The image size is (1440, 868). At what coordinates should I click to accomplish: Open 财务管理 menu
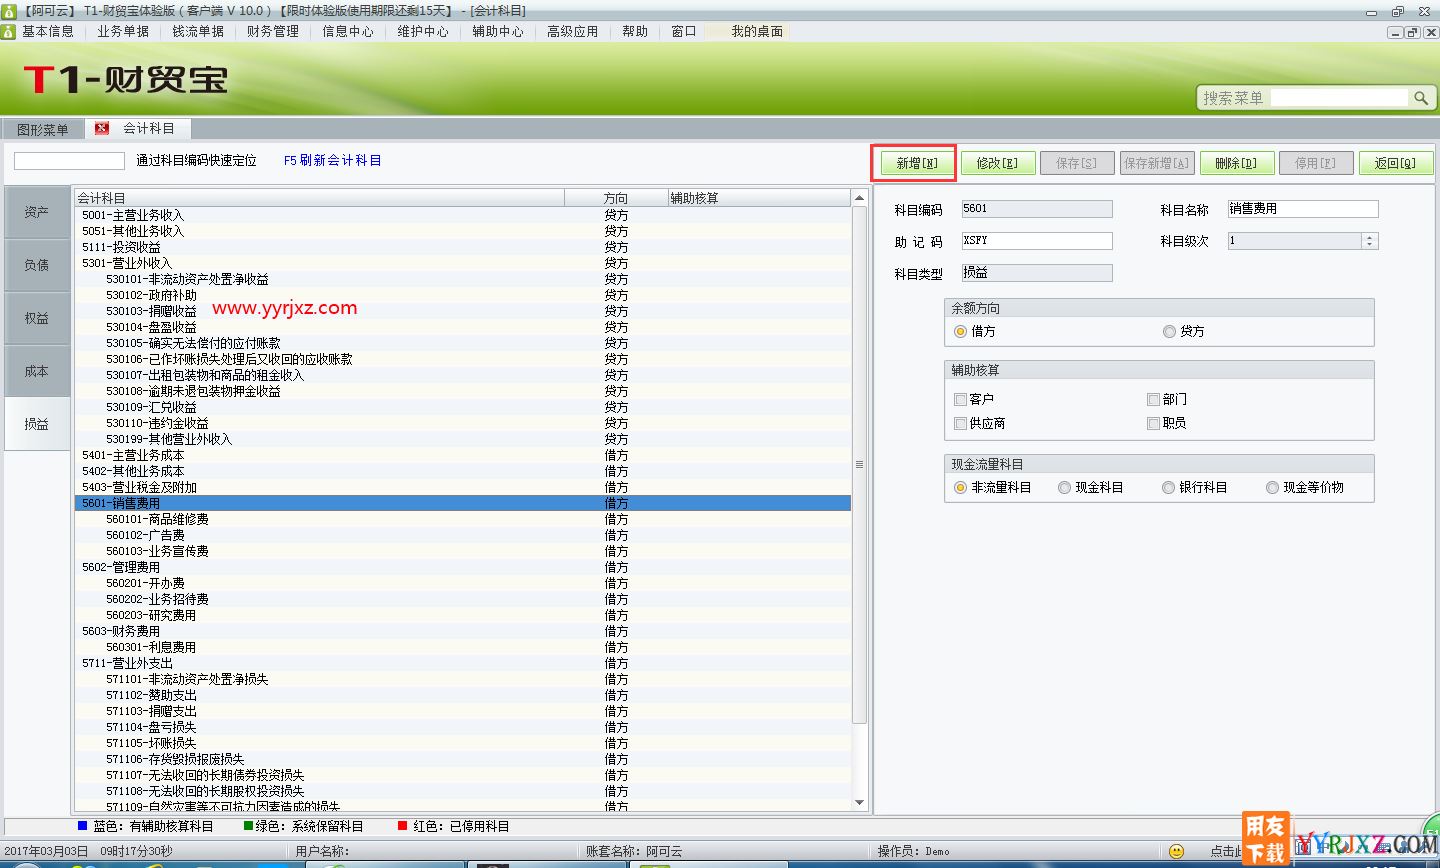click(273, 31)
